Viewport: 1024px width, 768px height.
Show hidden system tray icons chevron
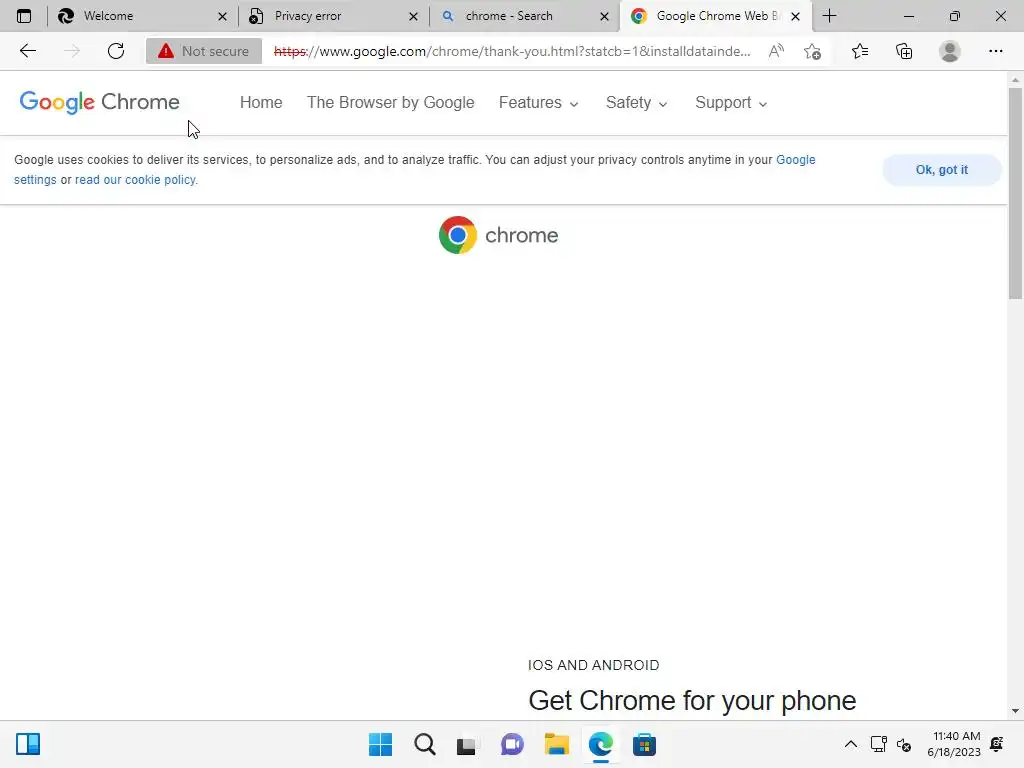point(850,744)
